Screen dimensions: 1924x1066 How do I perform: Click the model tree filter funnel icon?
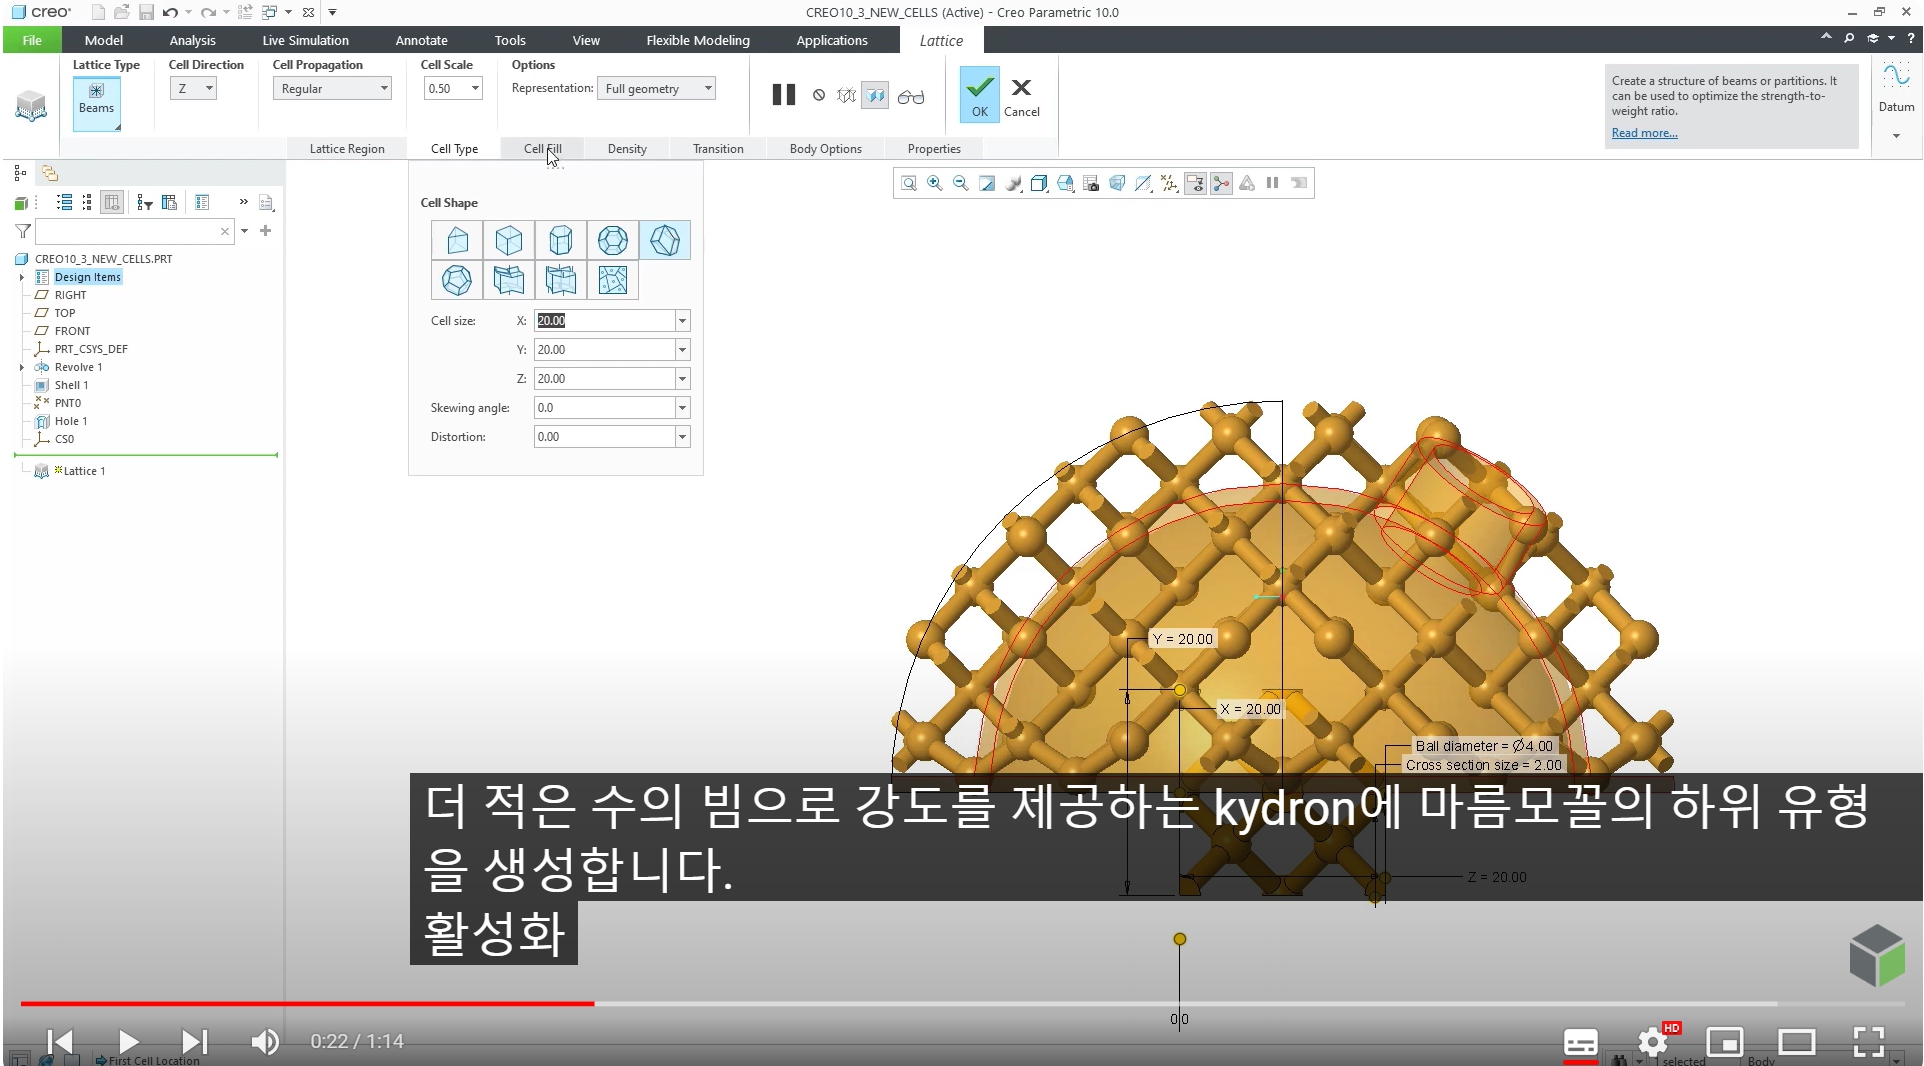[x=23, y=231]
